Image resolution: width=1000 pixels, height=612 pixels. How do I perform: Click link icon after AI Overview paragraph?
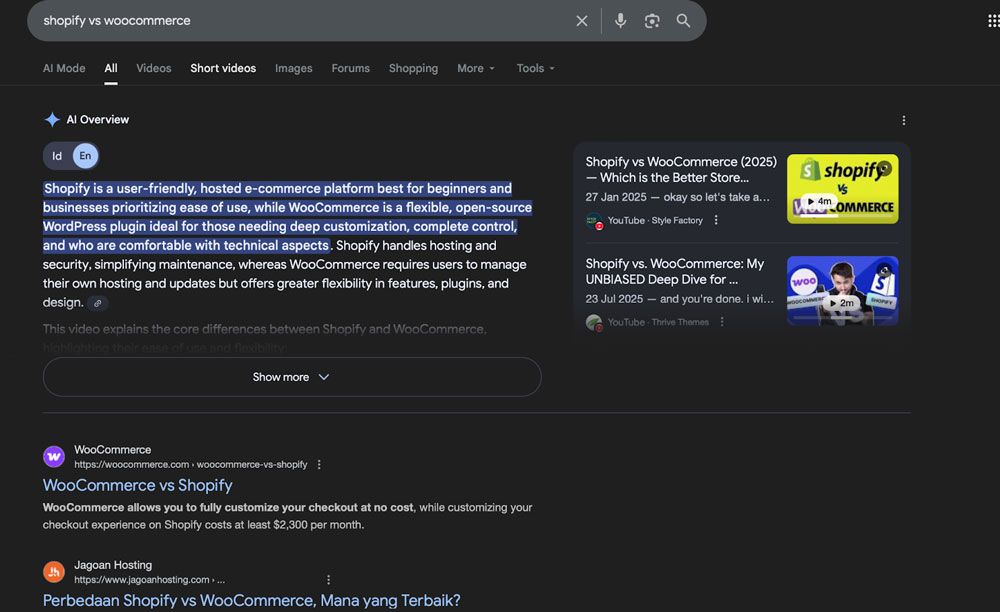[97, 303]
